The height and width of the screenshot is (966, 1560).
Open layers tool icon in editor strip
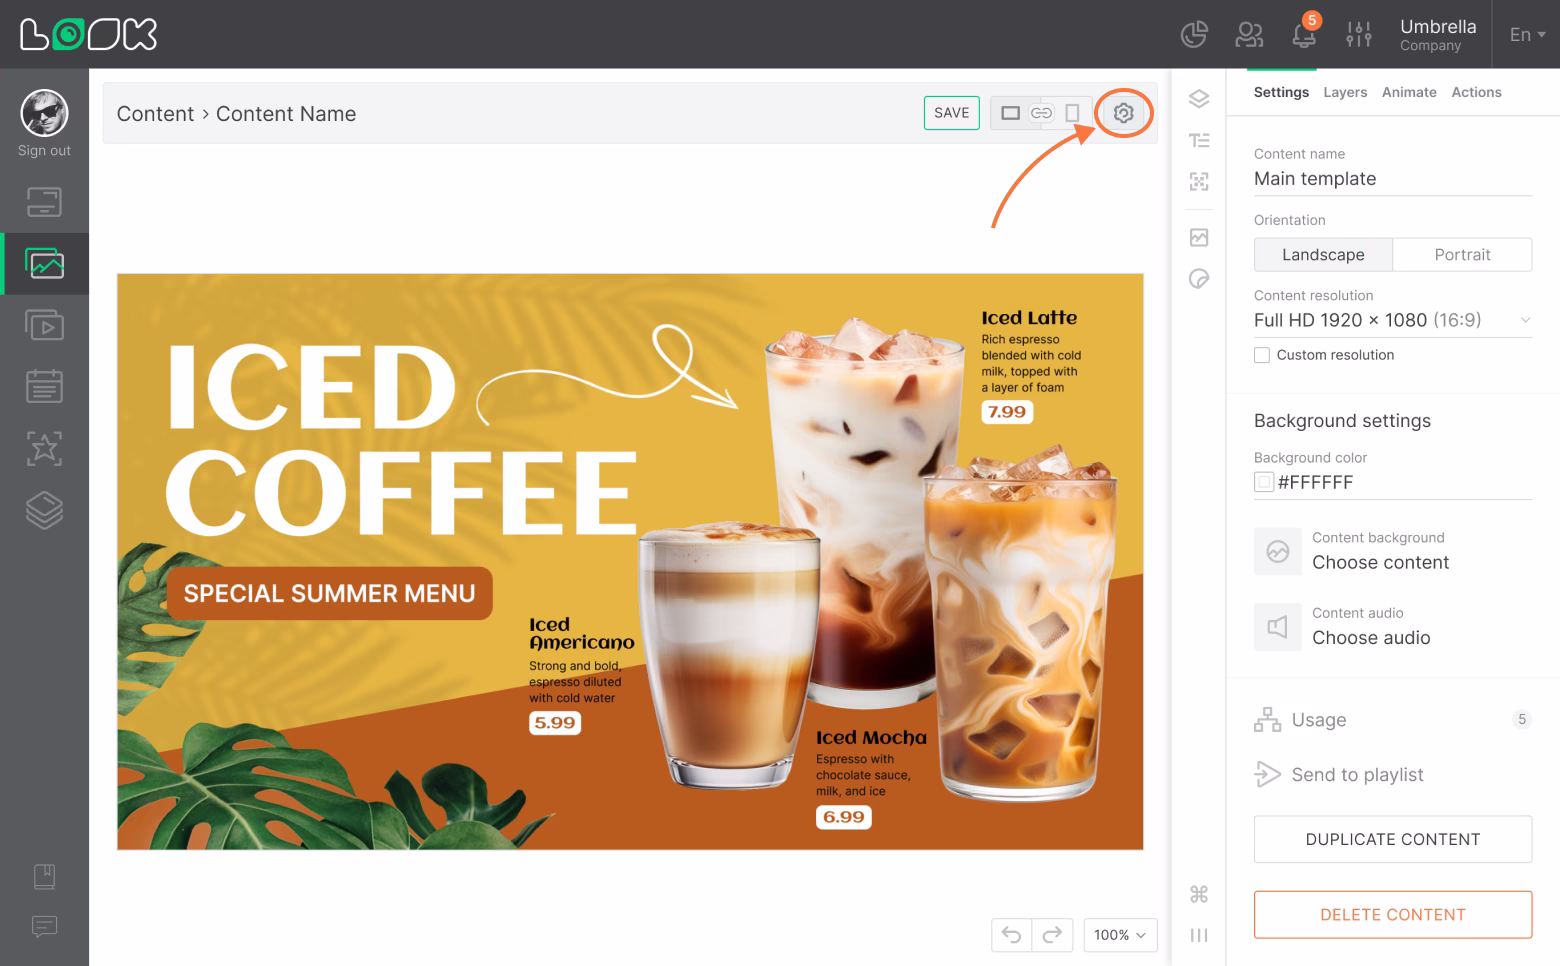(1199, 98)
